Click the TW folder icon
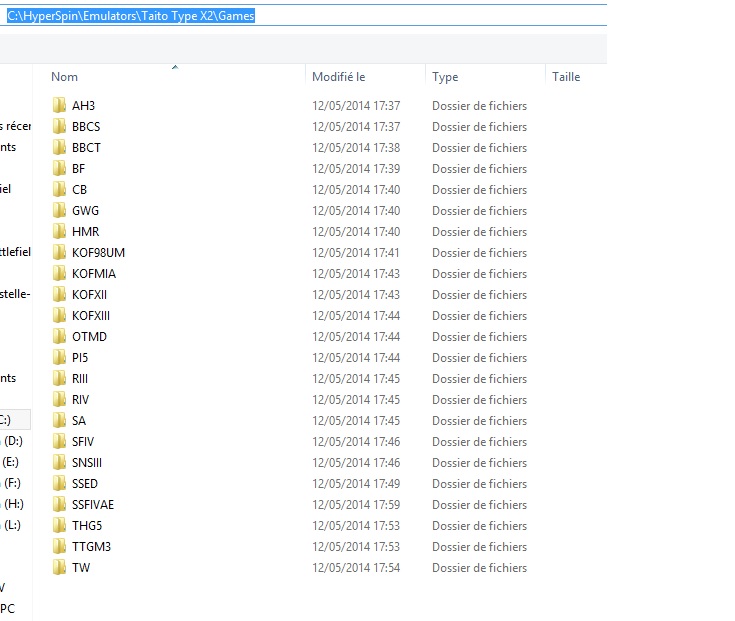This screenshot has height=621, width=735. [x=59, y=568]
